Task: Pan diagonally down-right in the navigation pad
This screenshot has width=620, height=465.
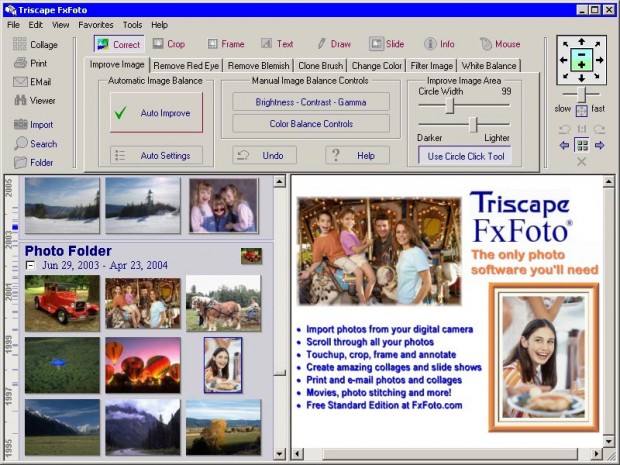Action: [x=597, y=76]
